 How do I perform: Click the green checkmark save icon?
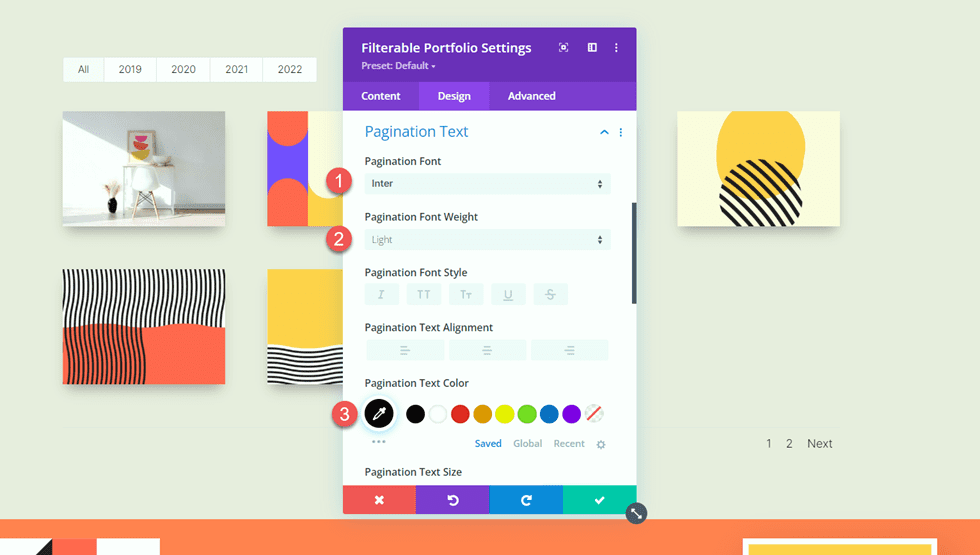coord(599,500)
